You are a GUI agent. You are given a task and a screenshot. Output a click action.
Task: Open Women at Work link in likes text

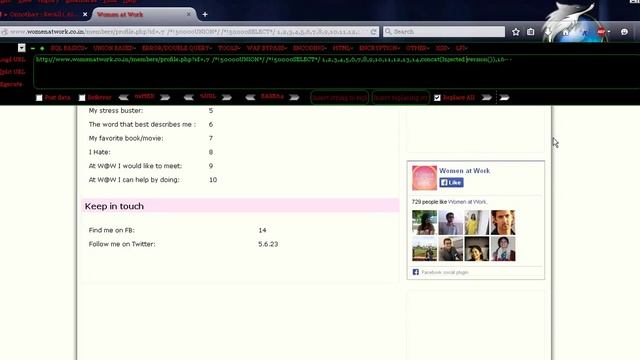pyautogui.click(x=467, y=202)
